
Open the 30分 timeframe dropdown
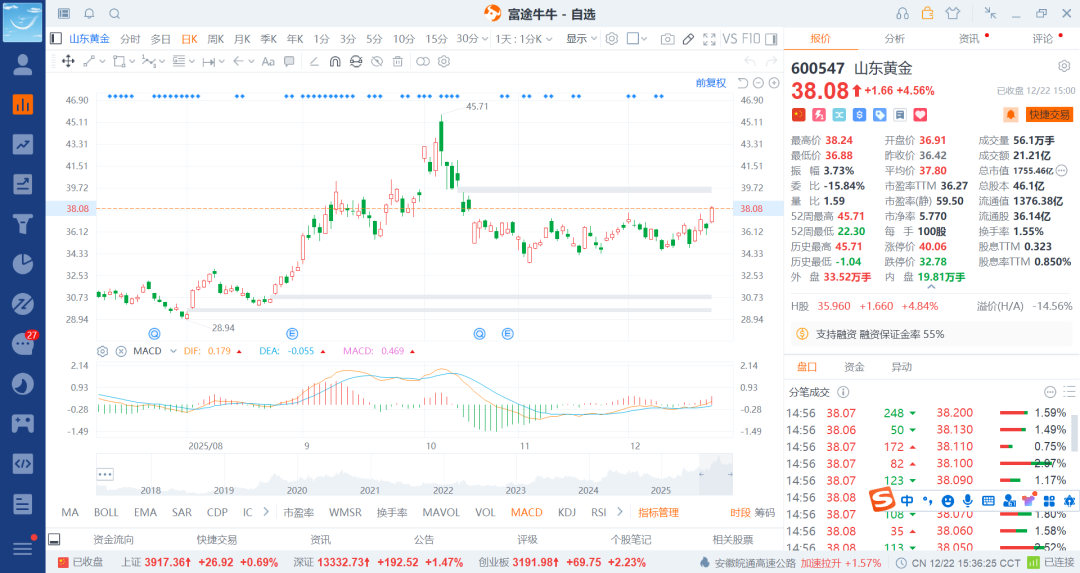click(472, 39)
